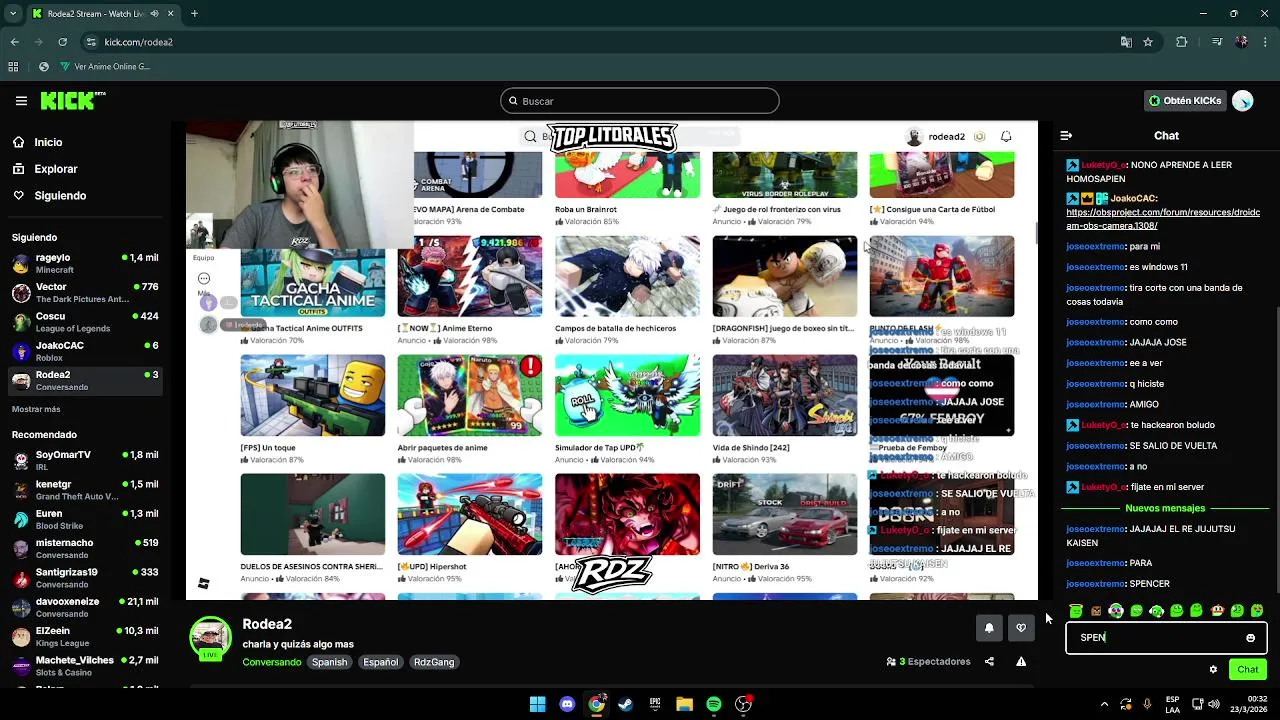Viewport: 1280px width, 720px height.
Task: Click the Conversando category link
Action: point(271,662)
